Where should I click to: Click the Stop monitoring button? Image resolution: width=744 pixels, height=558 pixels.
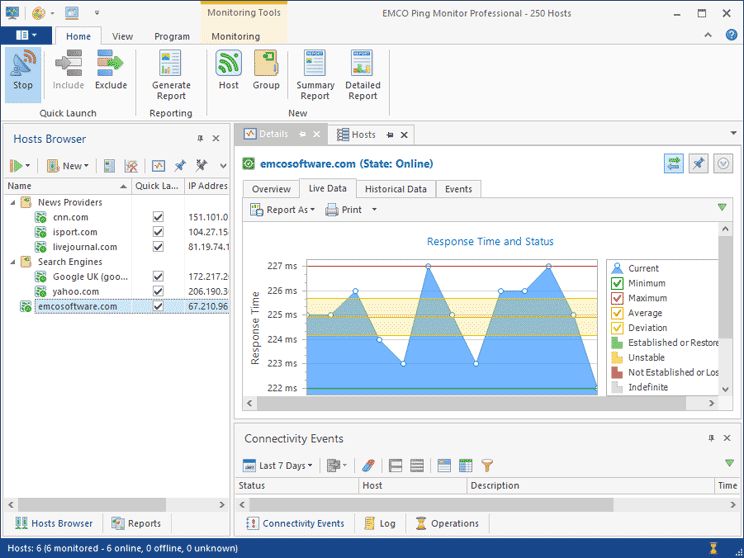point(23,73)
